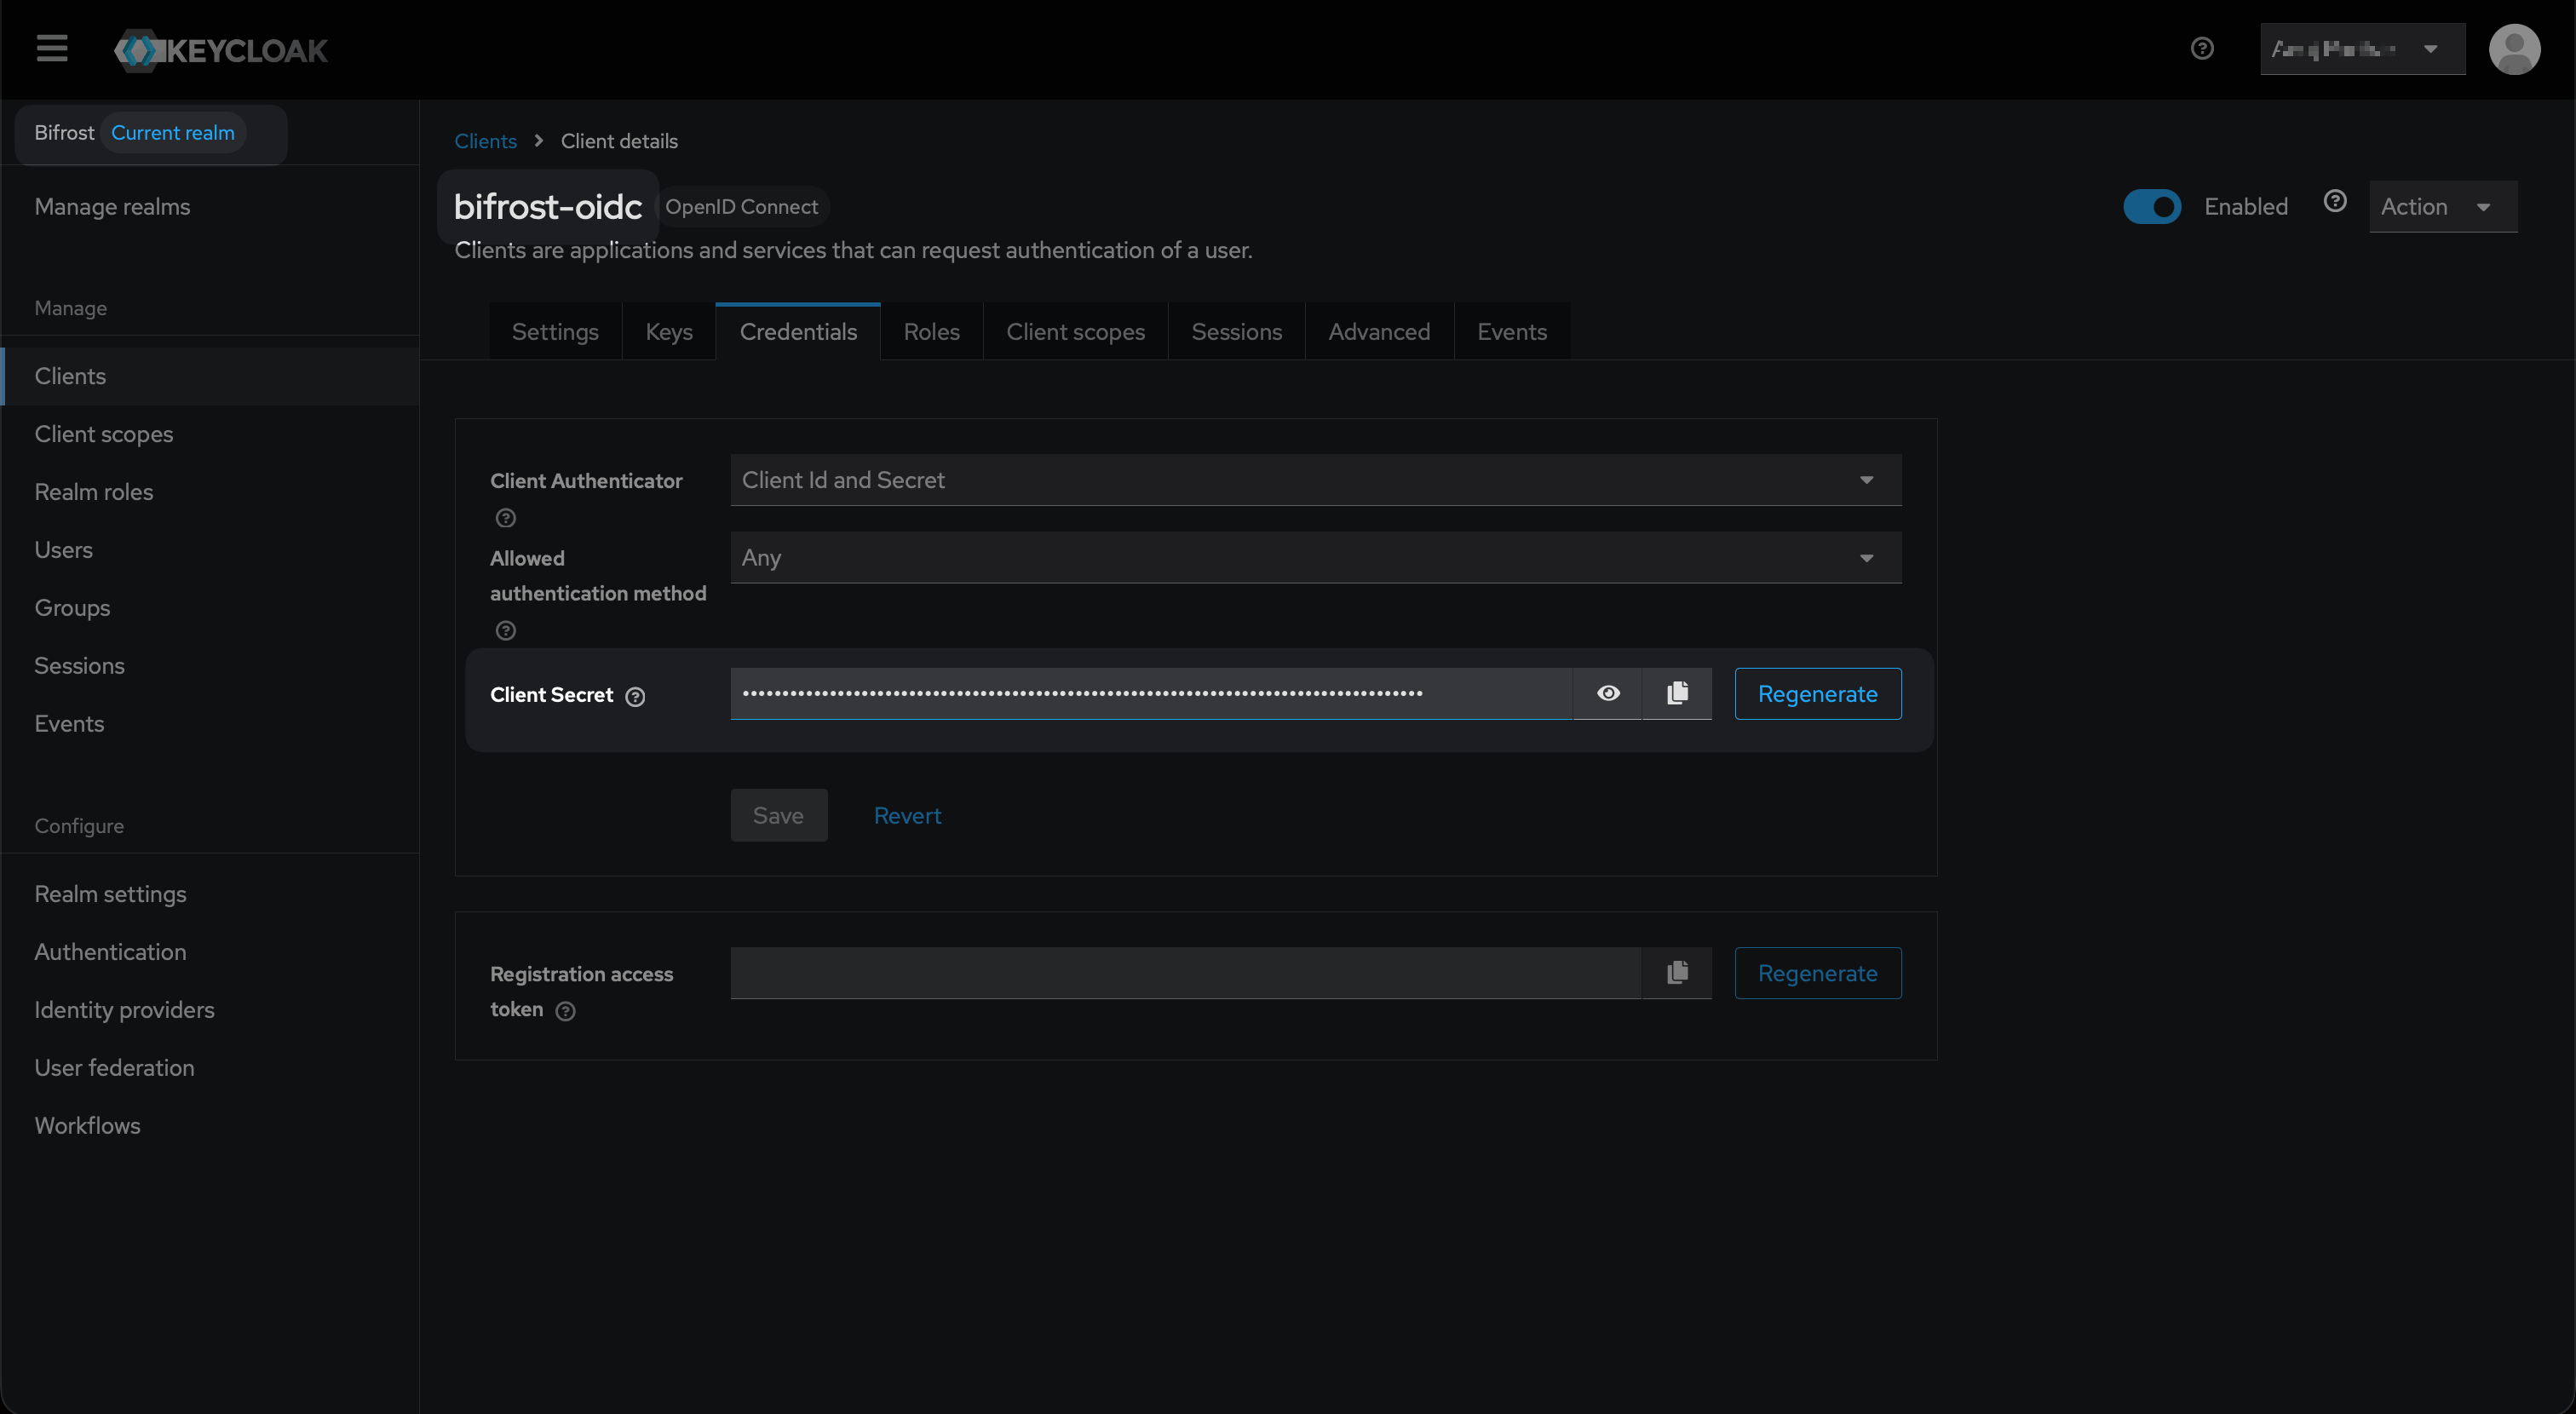
Task: Click the bifrost-oidc client title
Action: 547,206
